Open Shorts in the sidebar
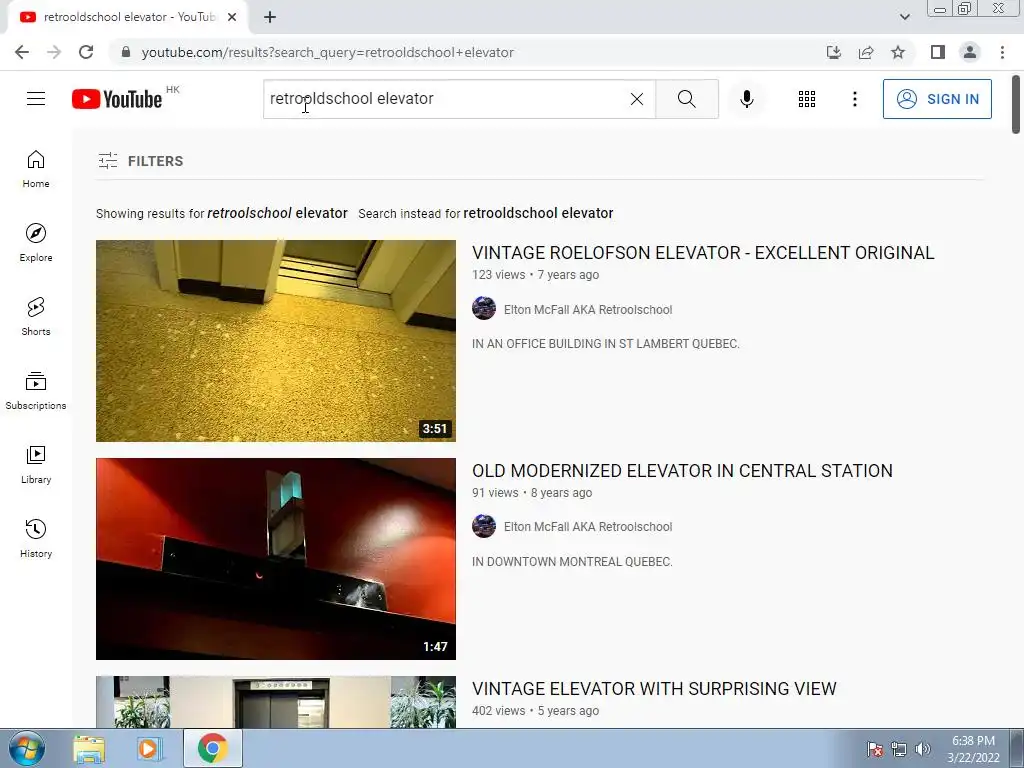Viewport: 1024px width, 768px height. (x=36, y=317)
